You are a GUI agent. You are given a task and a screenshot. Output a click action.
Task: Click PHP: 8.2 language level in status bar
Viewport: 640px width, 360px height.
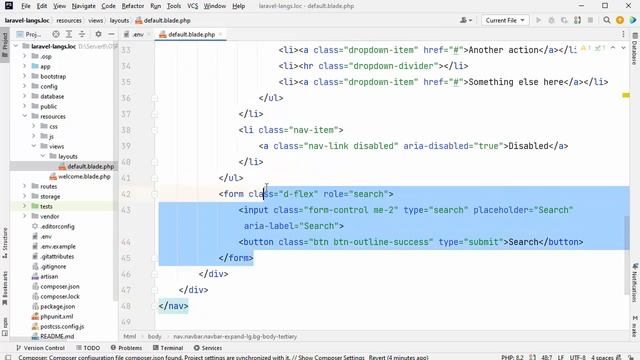point(512,357)
